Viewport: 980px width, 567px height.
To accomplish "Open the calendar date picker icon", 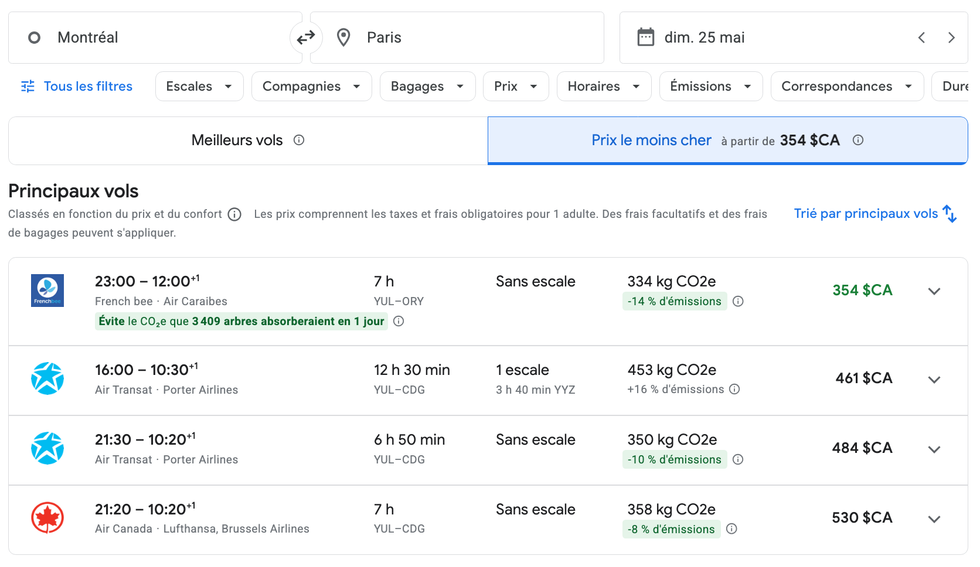I will 646,38.
